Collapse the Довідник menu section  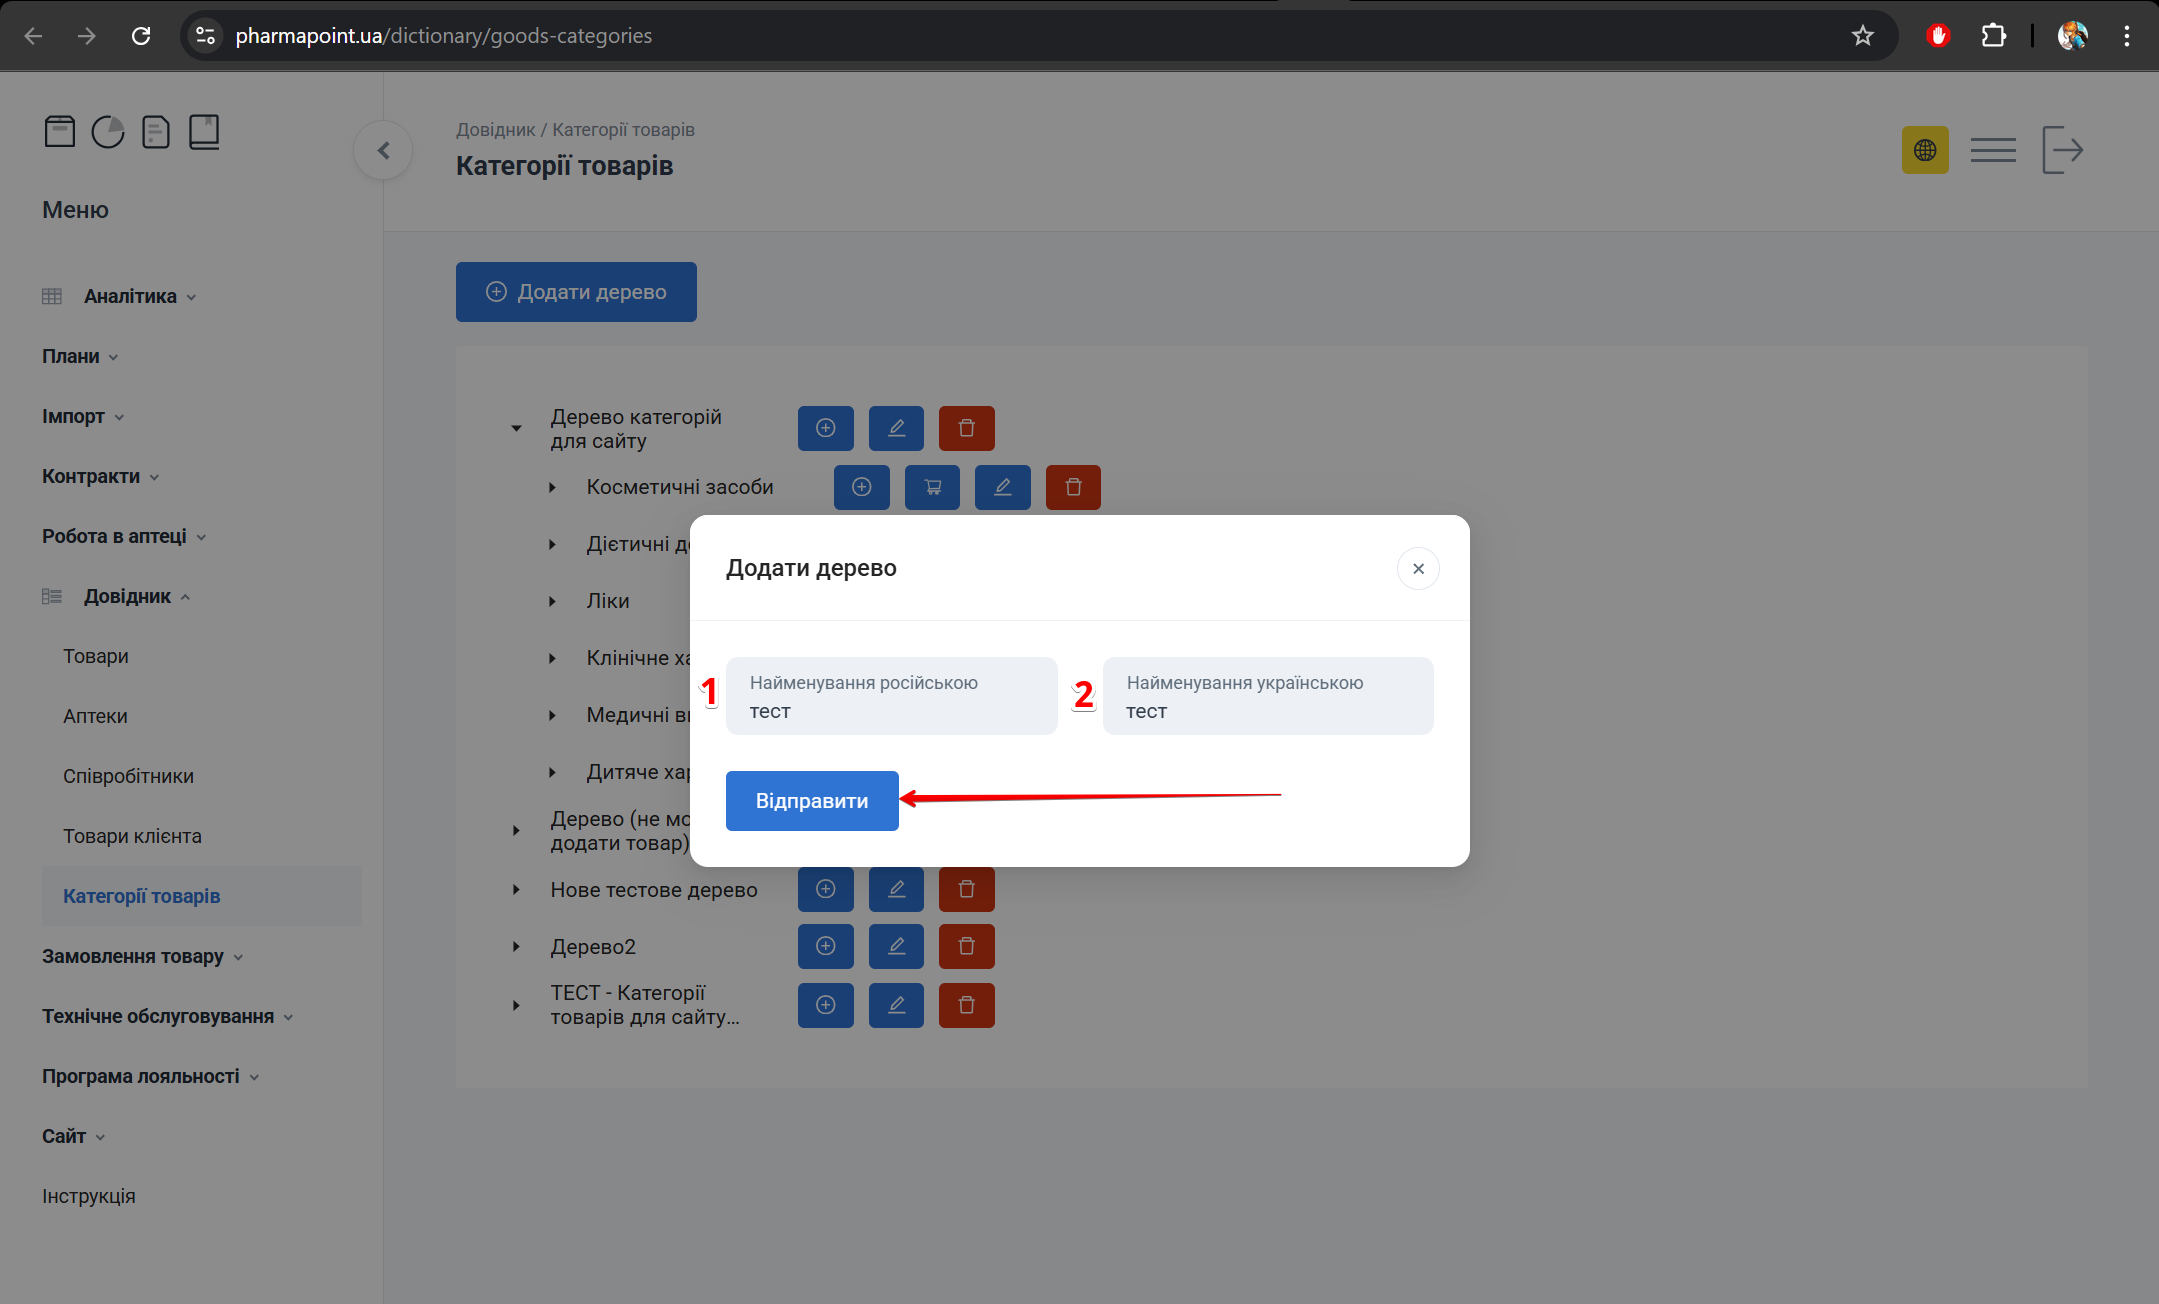[127, 596]
